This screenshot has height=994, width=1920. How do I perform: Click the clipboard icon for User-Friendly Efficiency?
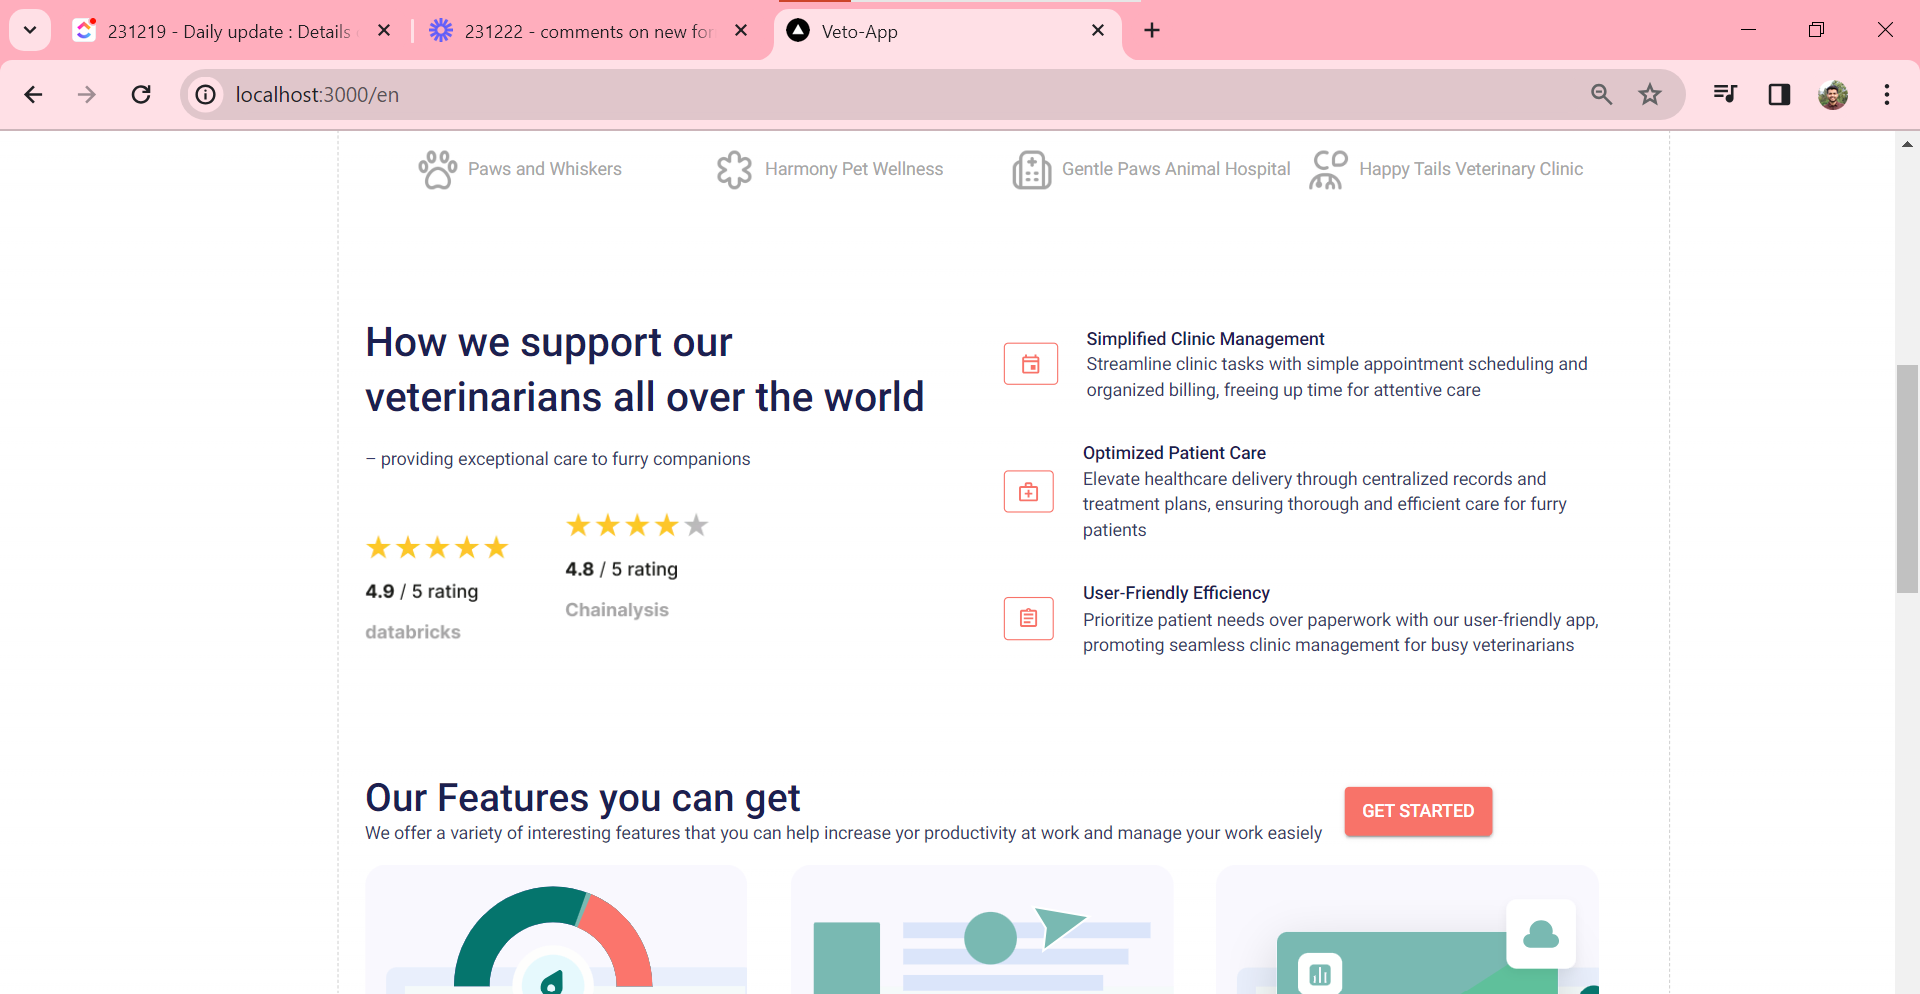[1028, 618]
